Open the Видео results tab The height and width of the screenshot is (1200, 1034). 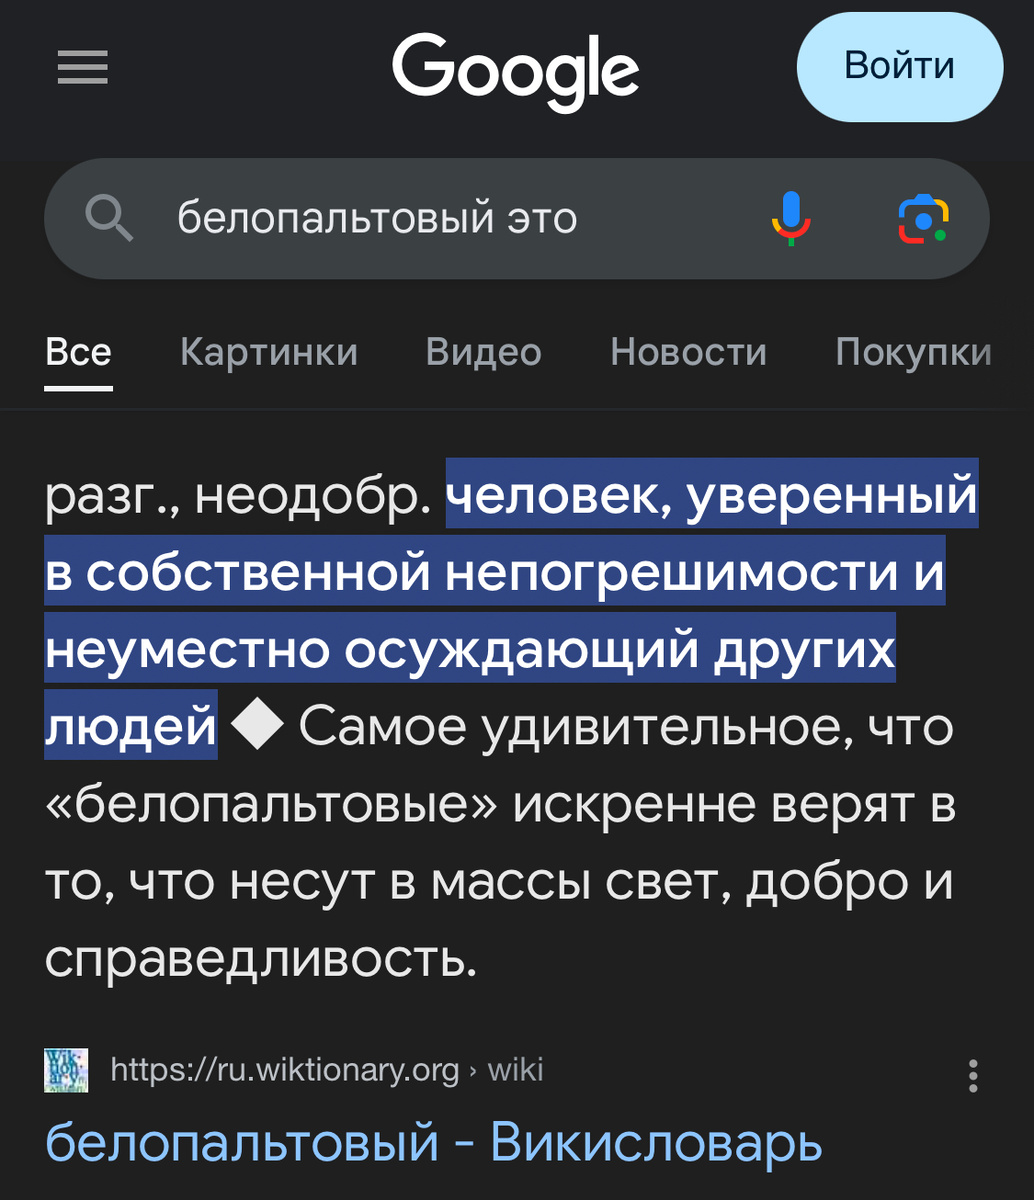(x=483, y=352)
